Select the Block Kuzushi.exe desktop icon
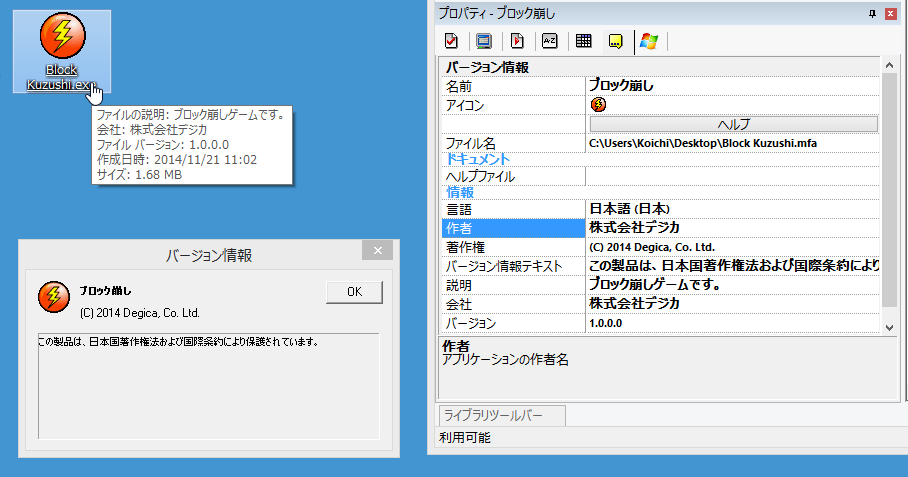This screenshot has height=477, width=908. (x=62, y=52)
